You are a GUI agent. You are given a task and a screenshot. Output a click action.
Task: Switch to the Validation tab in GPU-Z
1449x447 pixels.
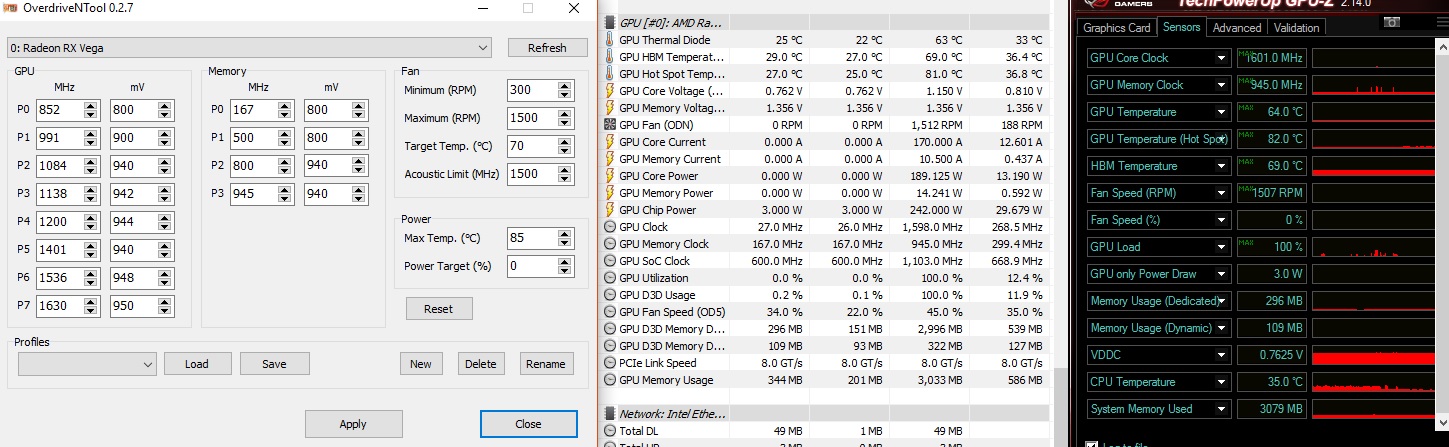coord(1297,28)
